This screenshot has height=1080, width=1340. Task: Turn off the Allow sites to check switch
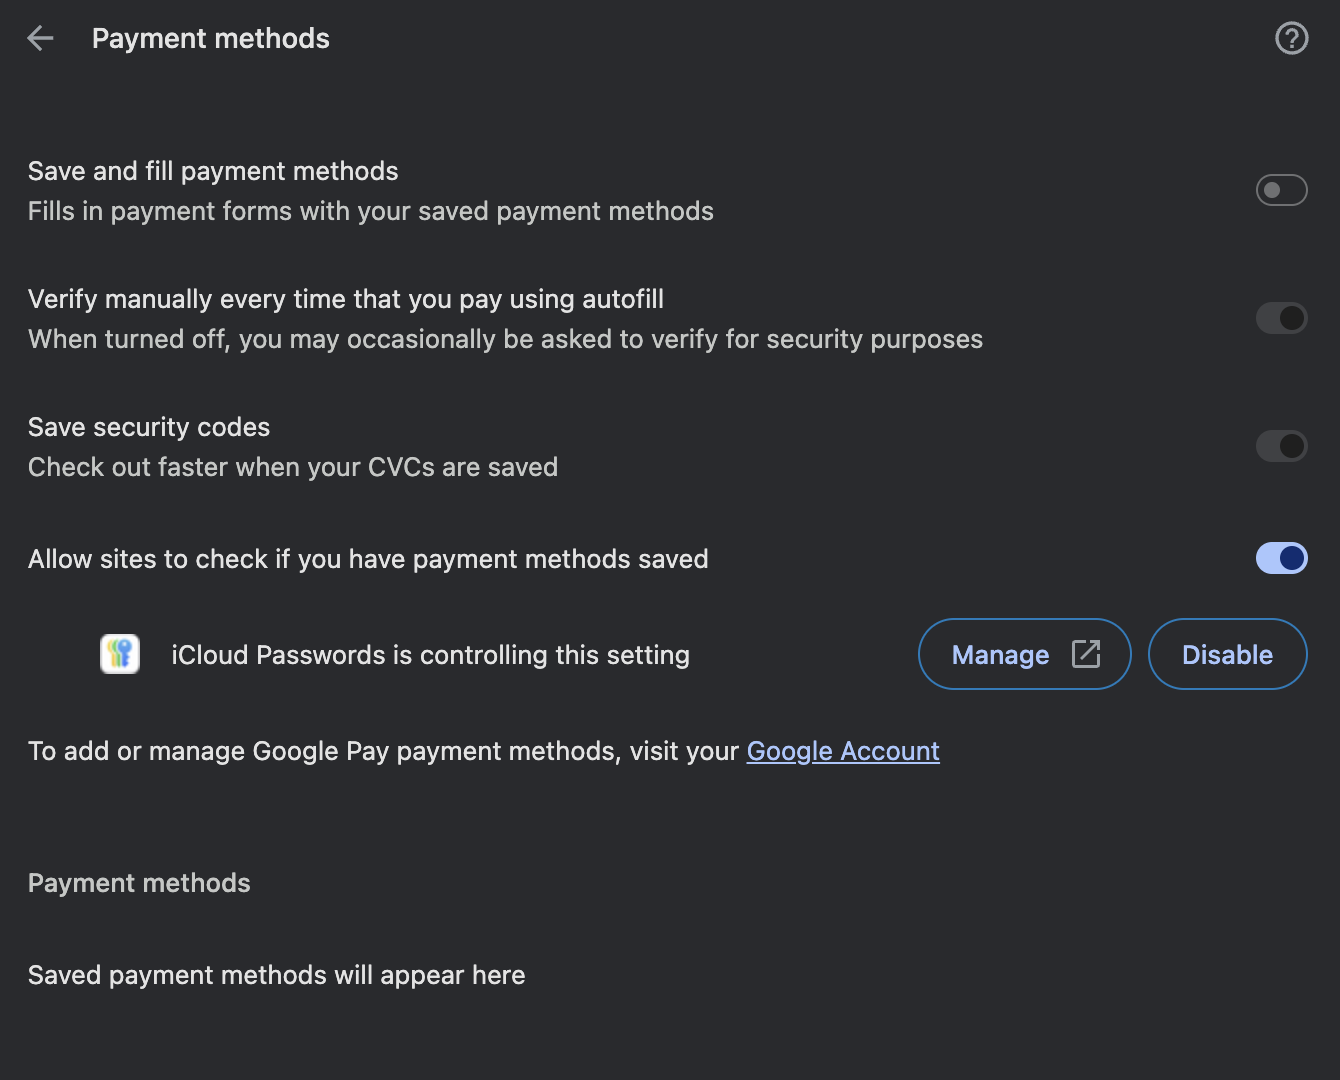point(1281,558)
